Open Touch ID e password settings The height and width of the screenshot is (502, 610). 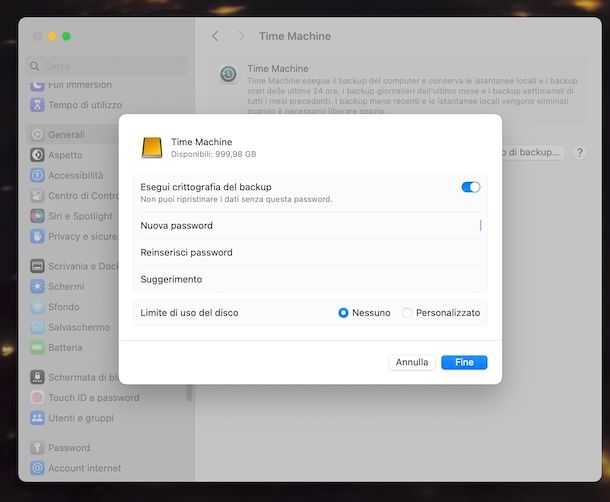(x=93, y=398)
